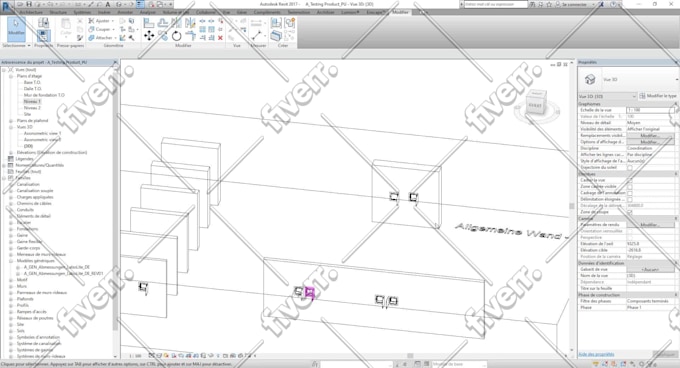Click the Aucun button for Gabarit de vue
The image size is (680, 368).
coord(650,269)
